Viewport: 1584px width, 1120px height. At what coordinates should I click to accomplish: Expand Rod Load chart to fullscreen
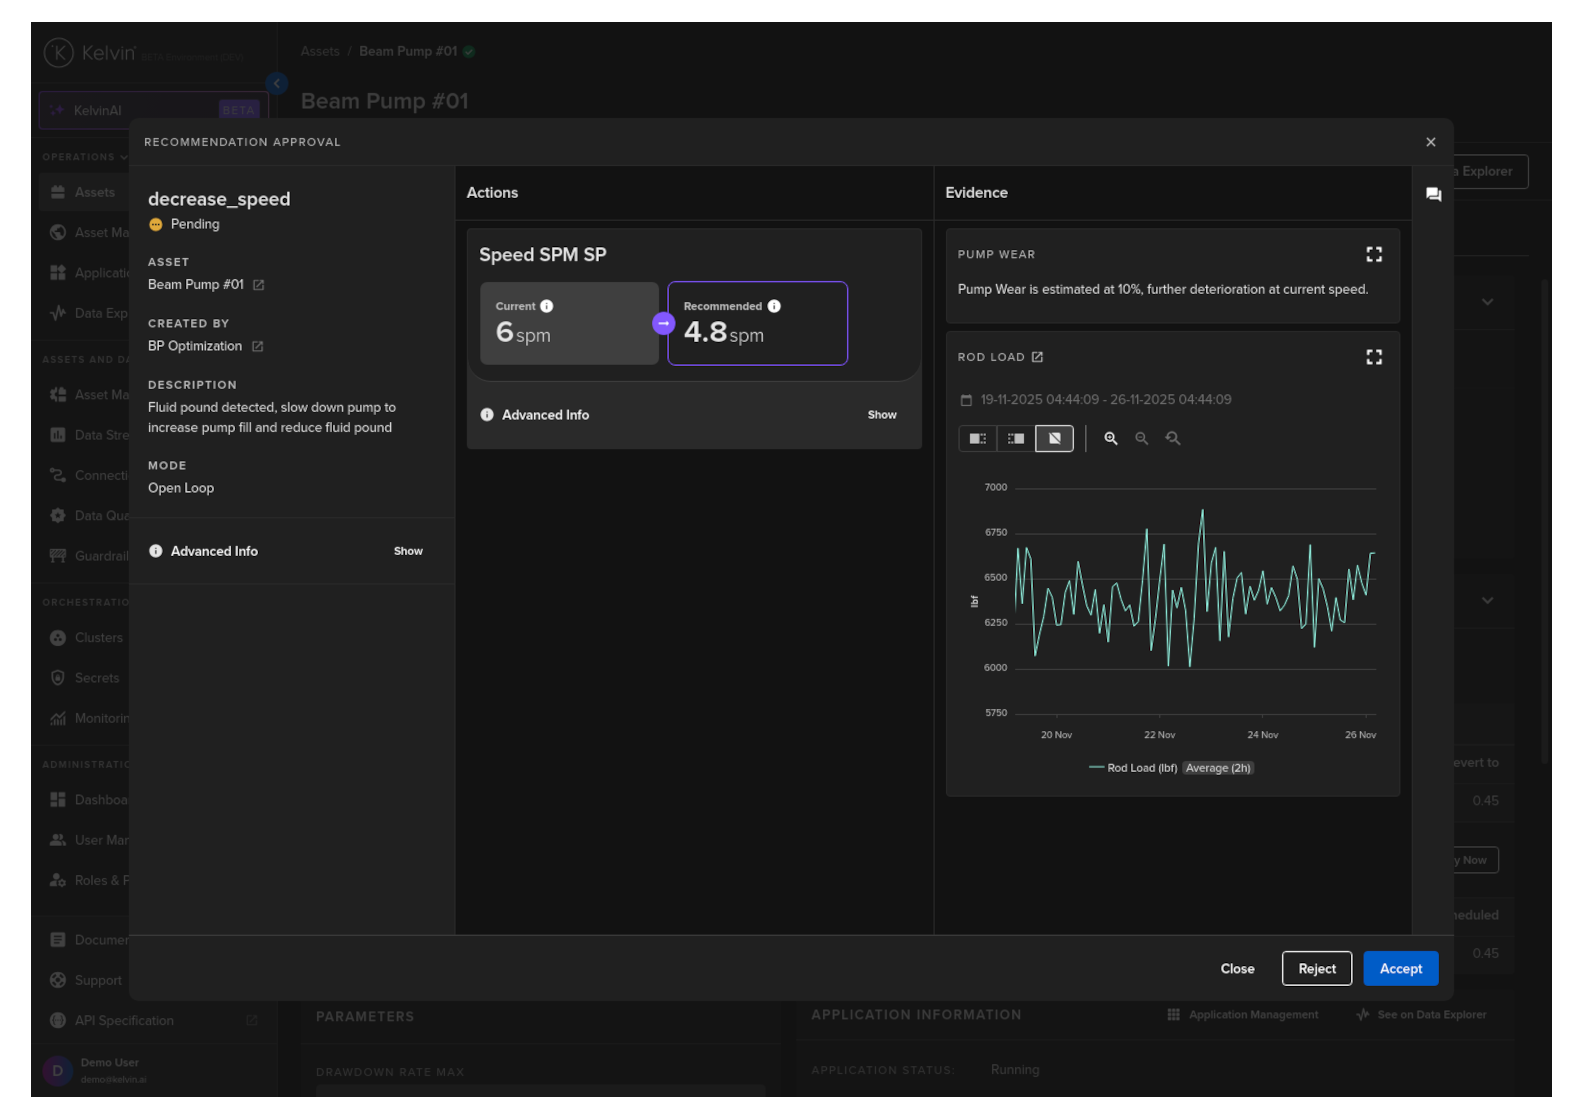point(1374,357)
